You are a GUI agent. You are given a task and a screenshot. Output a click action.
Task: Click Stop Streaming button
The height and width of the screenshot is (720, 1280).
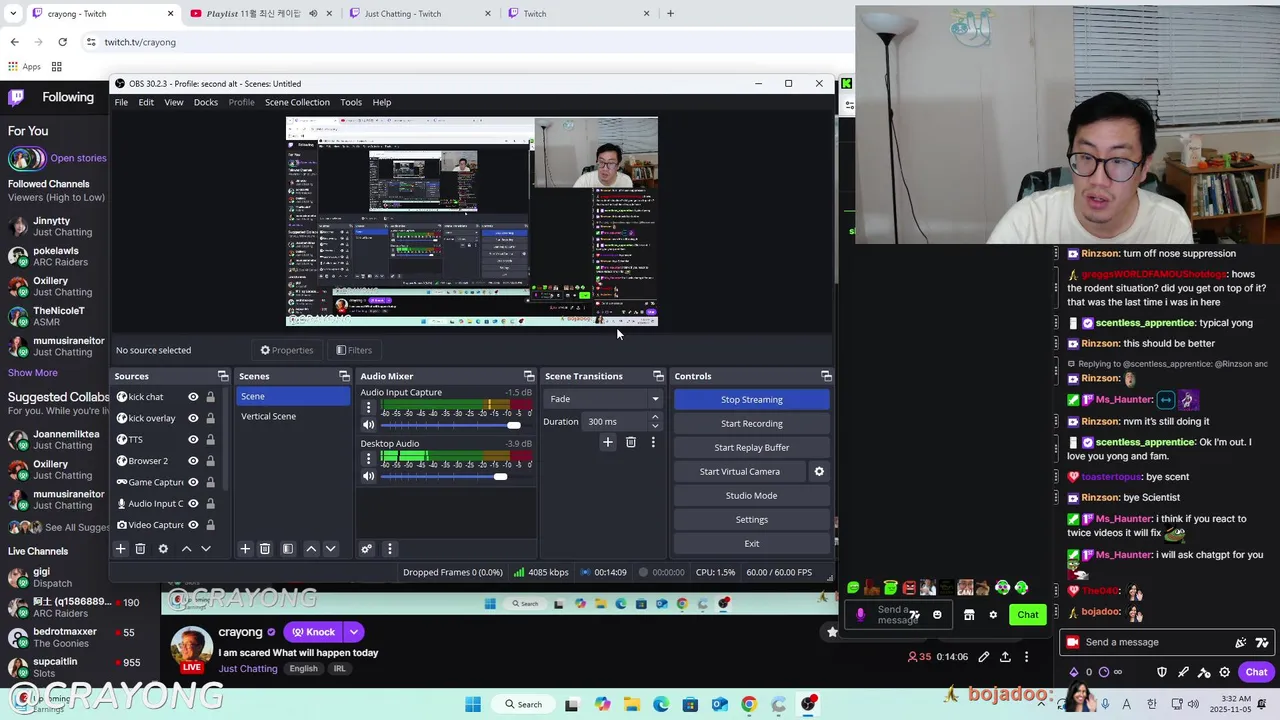(752, 399)
